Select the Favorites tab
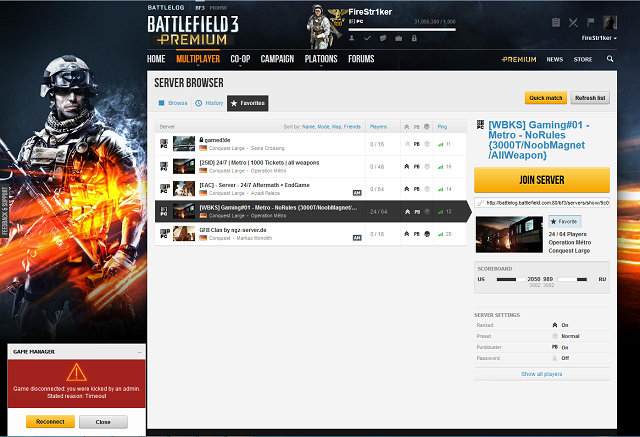 pyautogui.click(x=247, y=103)
